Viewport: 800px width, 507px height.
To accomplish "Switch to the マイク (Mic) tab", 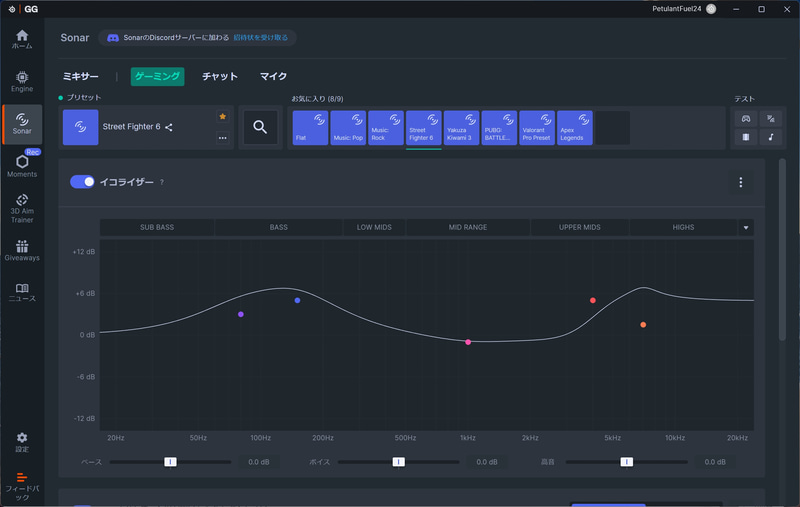I will pyautogui.click(x=273, y=77).
